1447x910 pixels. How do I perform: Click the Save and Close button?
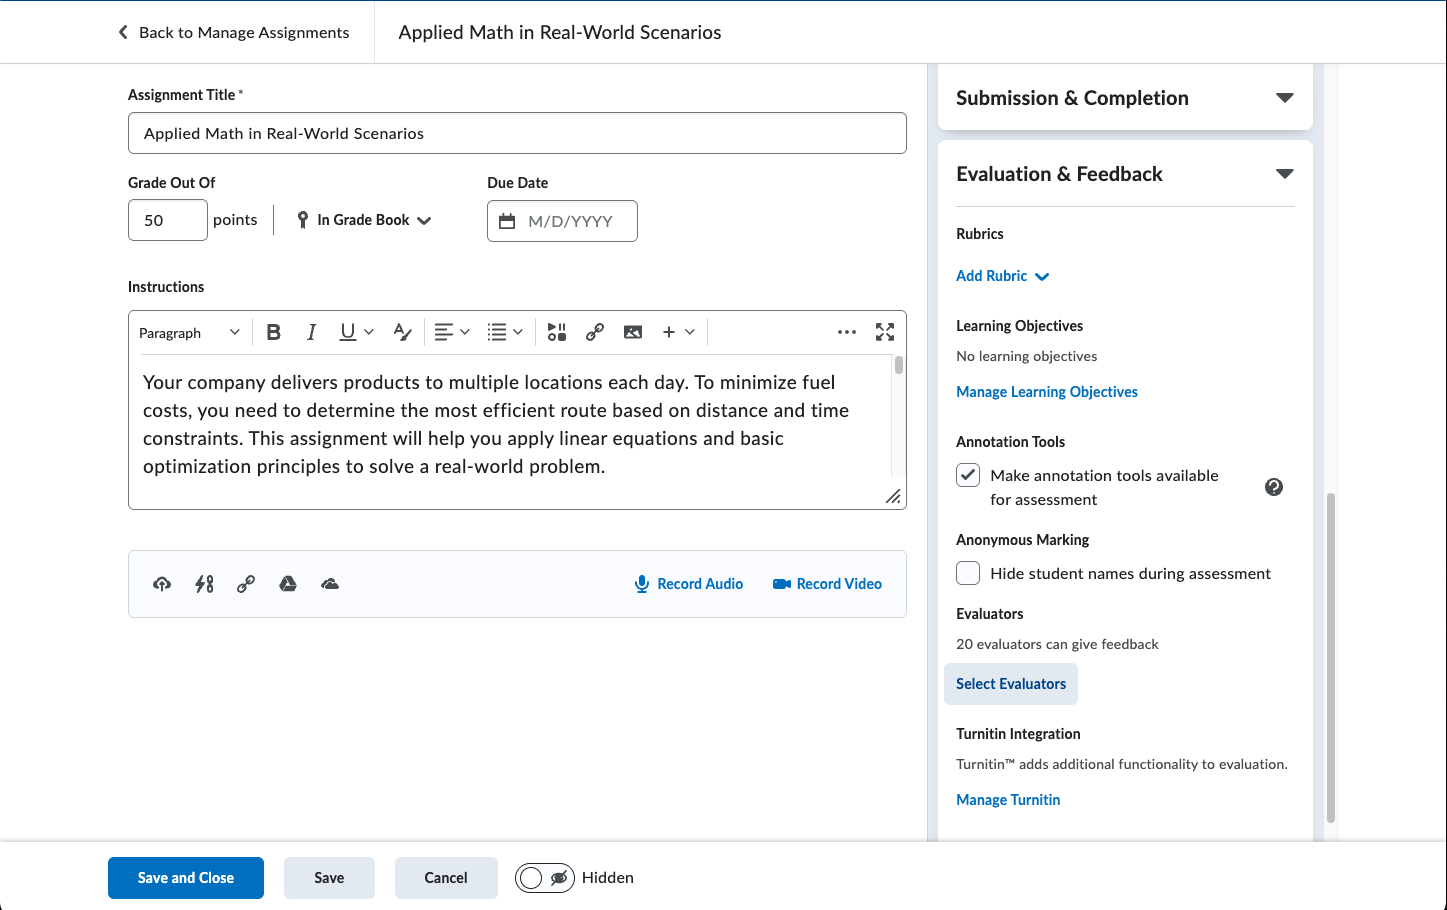pyautogui.click(x=186, y=878)
